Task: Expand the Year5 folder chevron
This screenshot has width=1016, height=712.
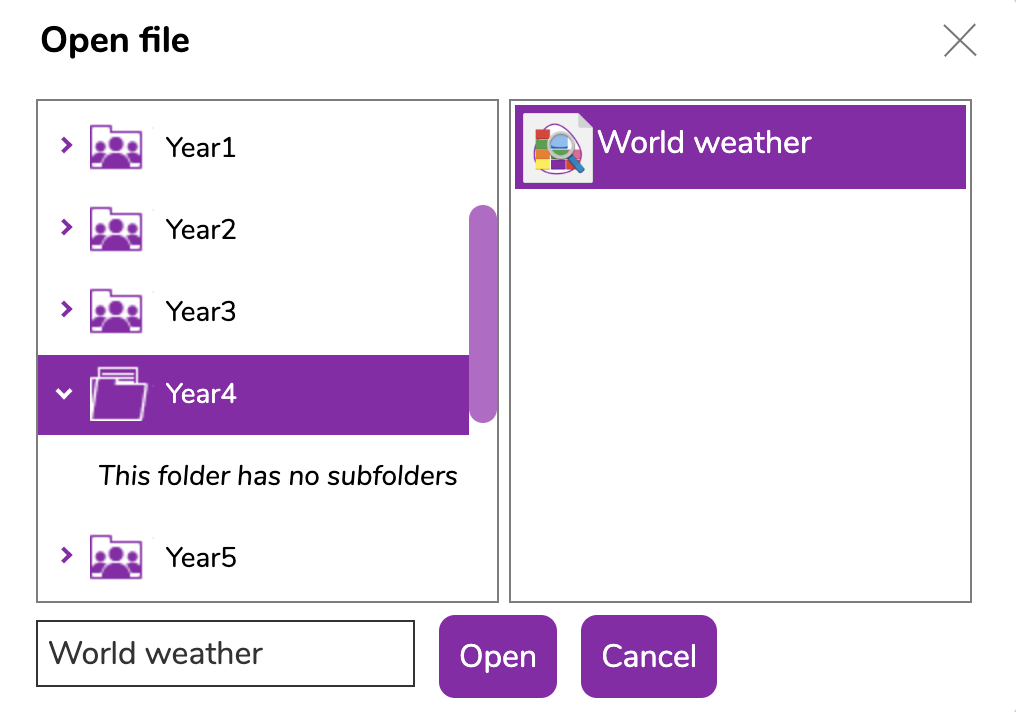Action: (x=66, y=555)
